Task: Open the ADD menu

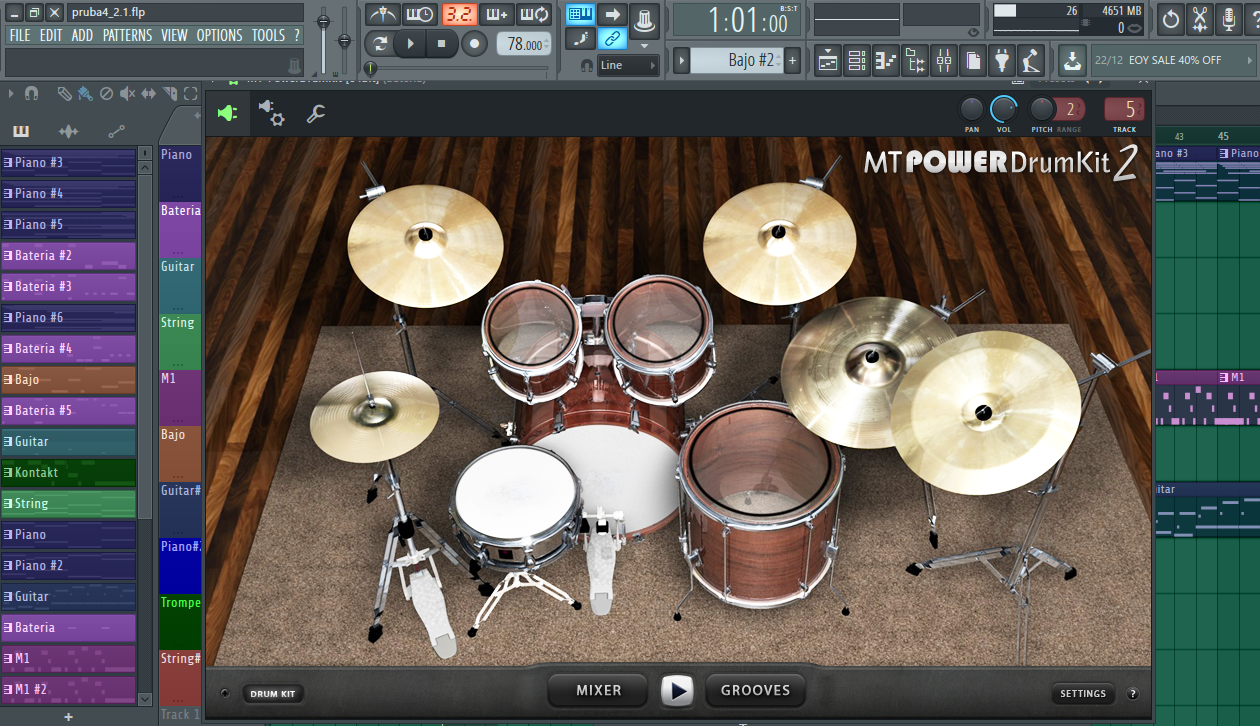Action: (82, 35)
